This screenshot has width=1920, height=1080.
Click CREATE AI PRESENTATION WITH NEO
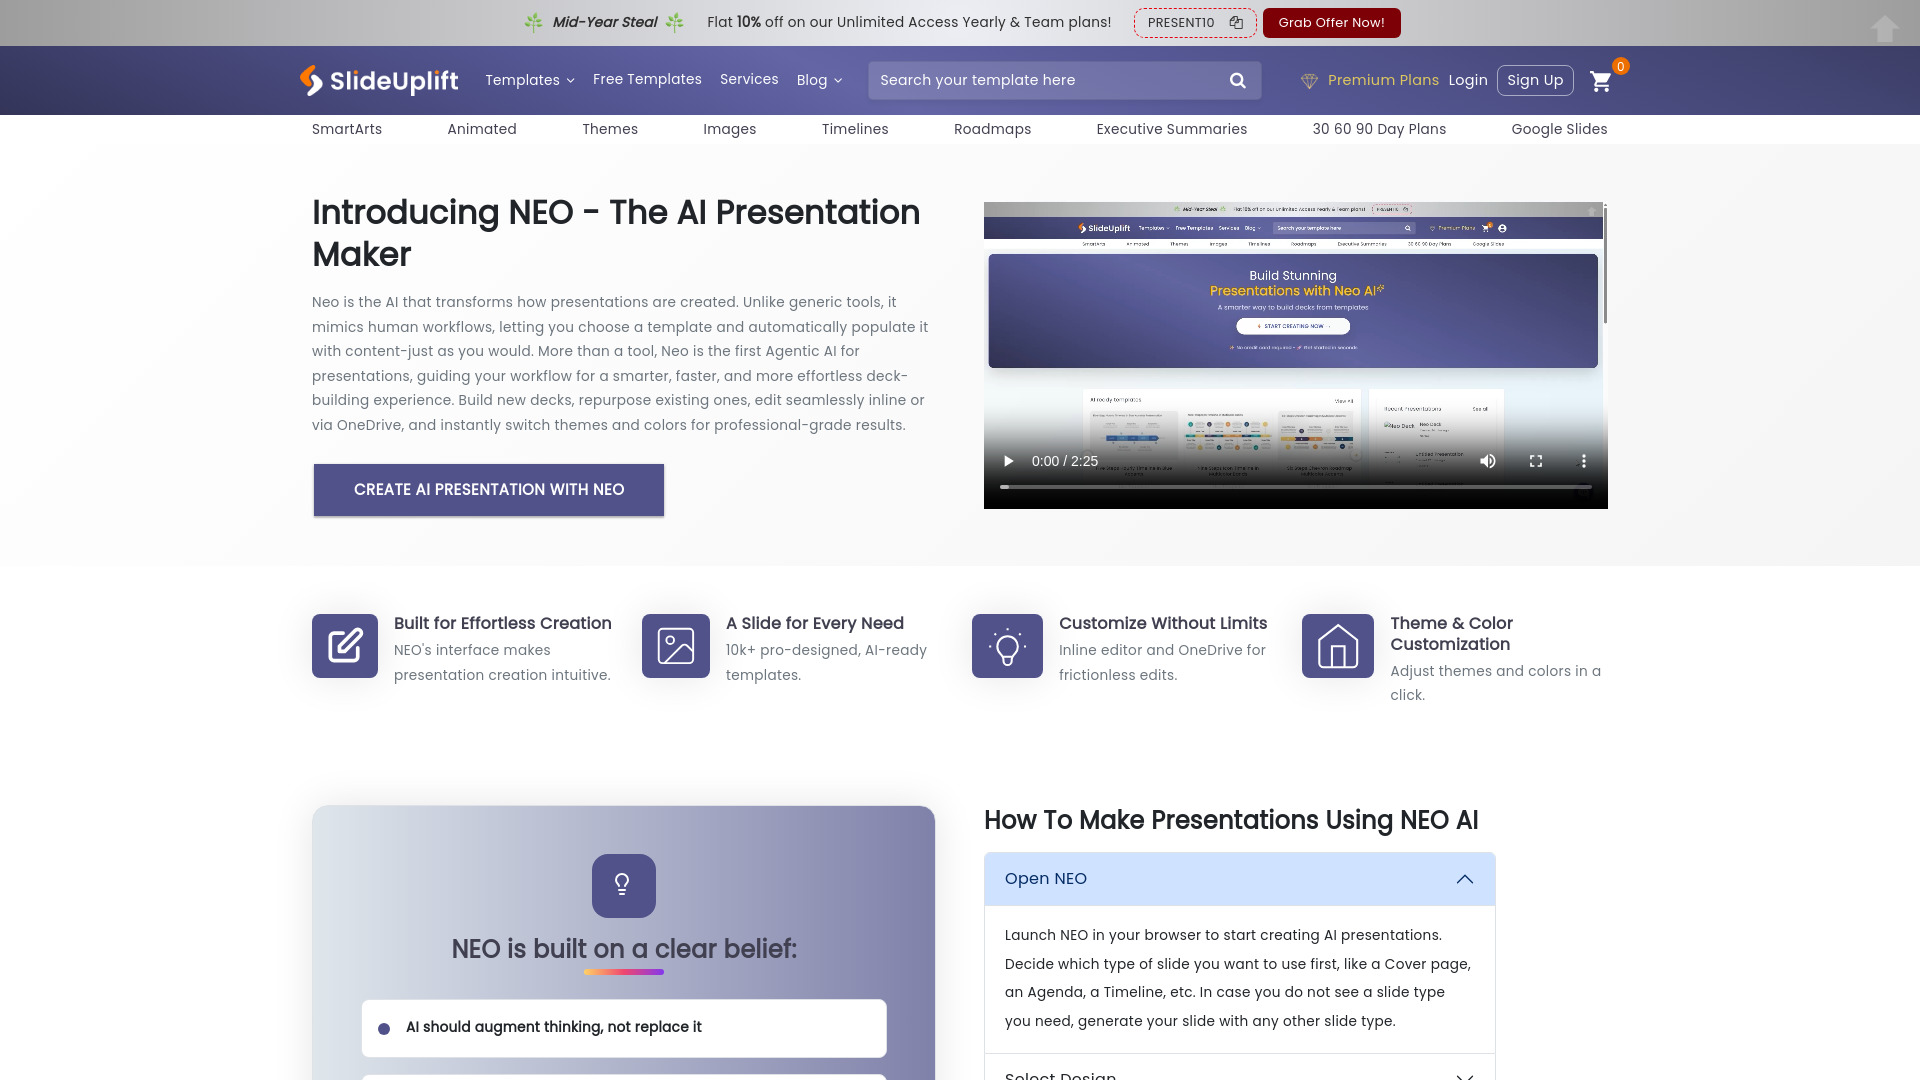click(488, 490)
